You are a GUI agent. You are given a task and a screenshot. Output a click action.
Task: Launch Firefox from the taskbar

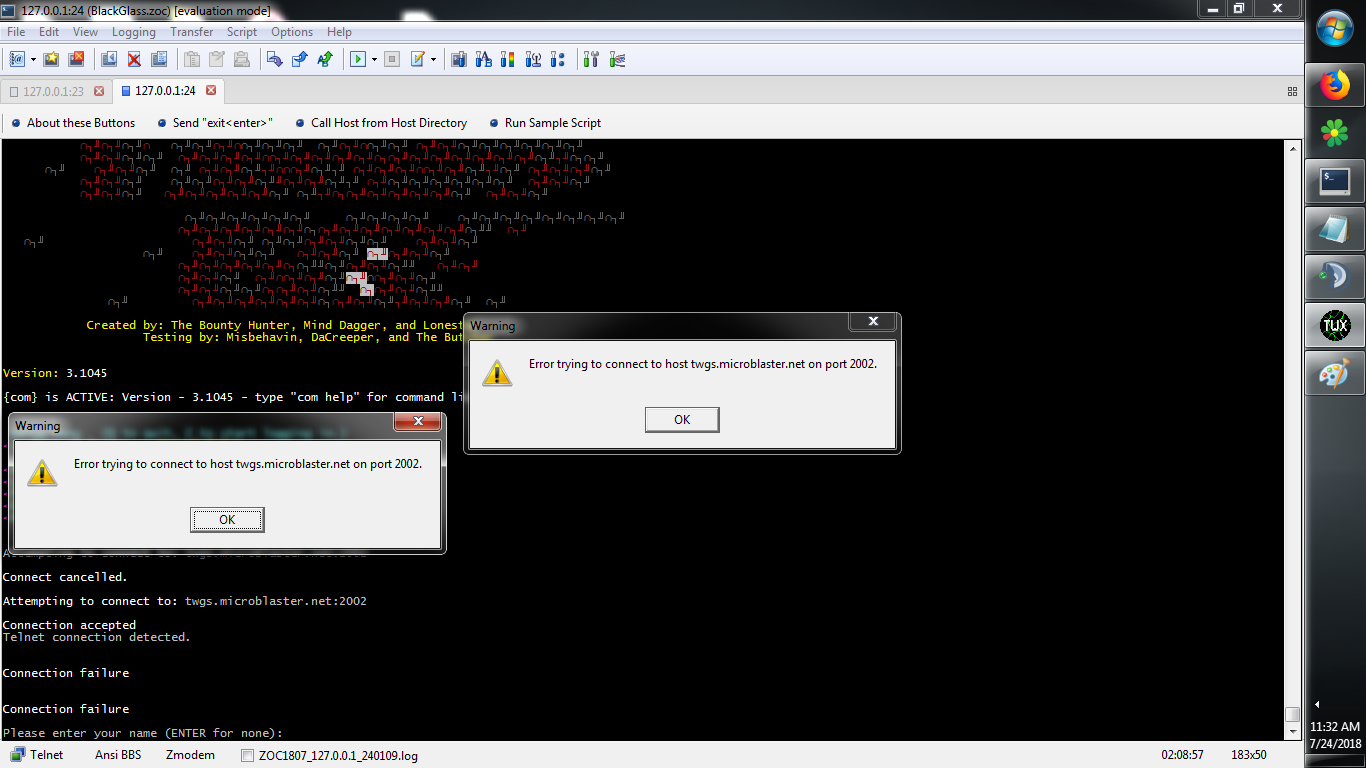point(1335,84)
